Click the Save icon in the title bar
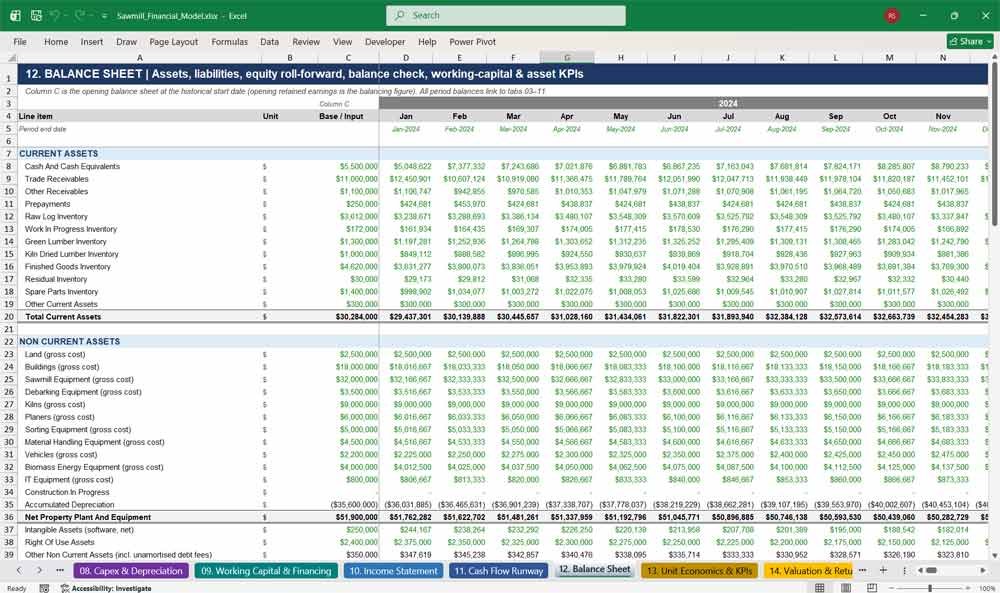The height and width of the screenshot is (593, 1000). [36, 15]
